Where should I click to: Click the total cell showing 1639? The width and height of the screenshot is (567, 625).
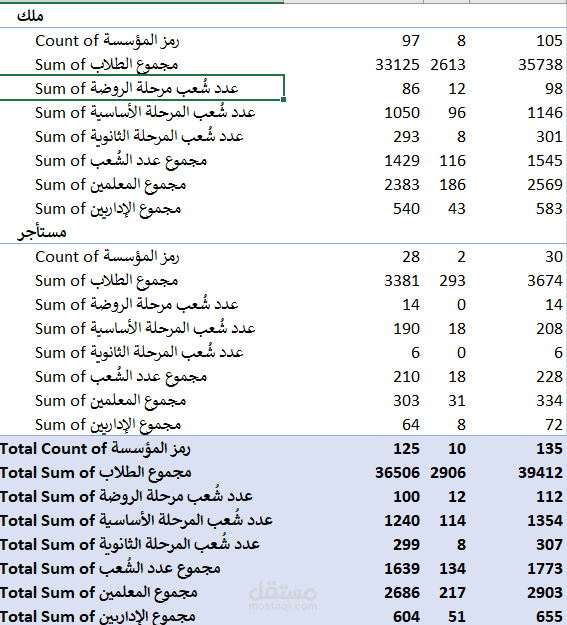(402, 569)
